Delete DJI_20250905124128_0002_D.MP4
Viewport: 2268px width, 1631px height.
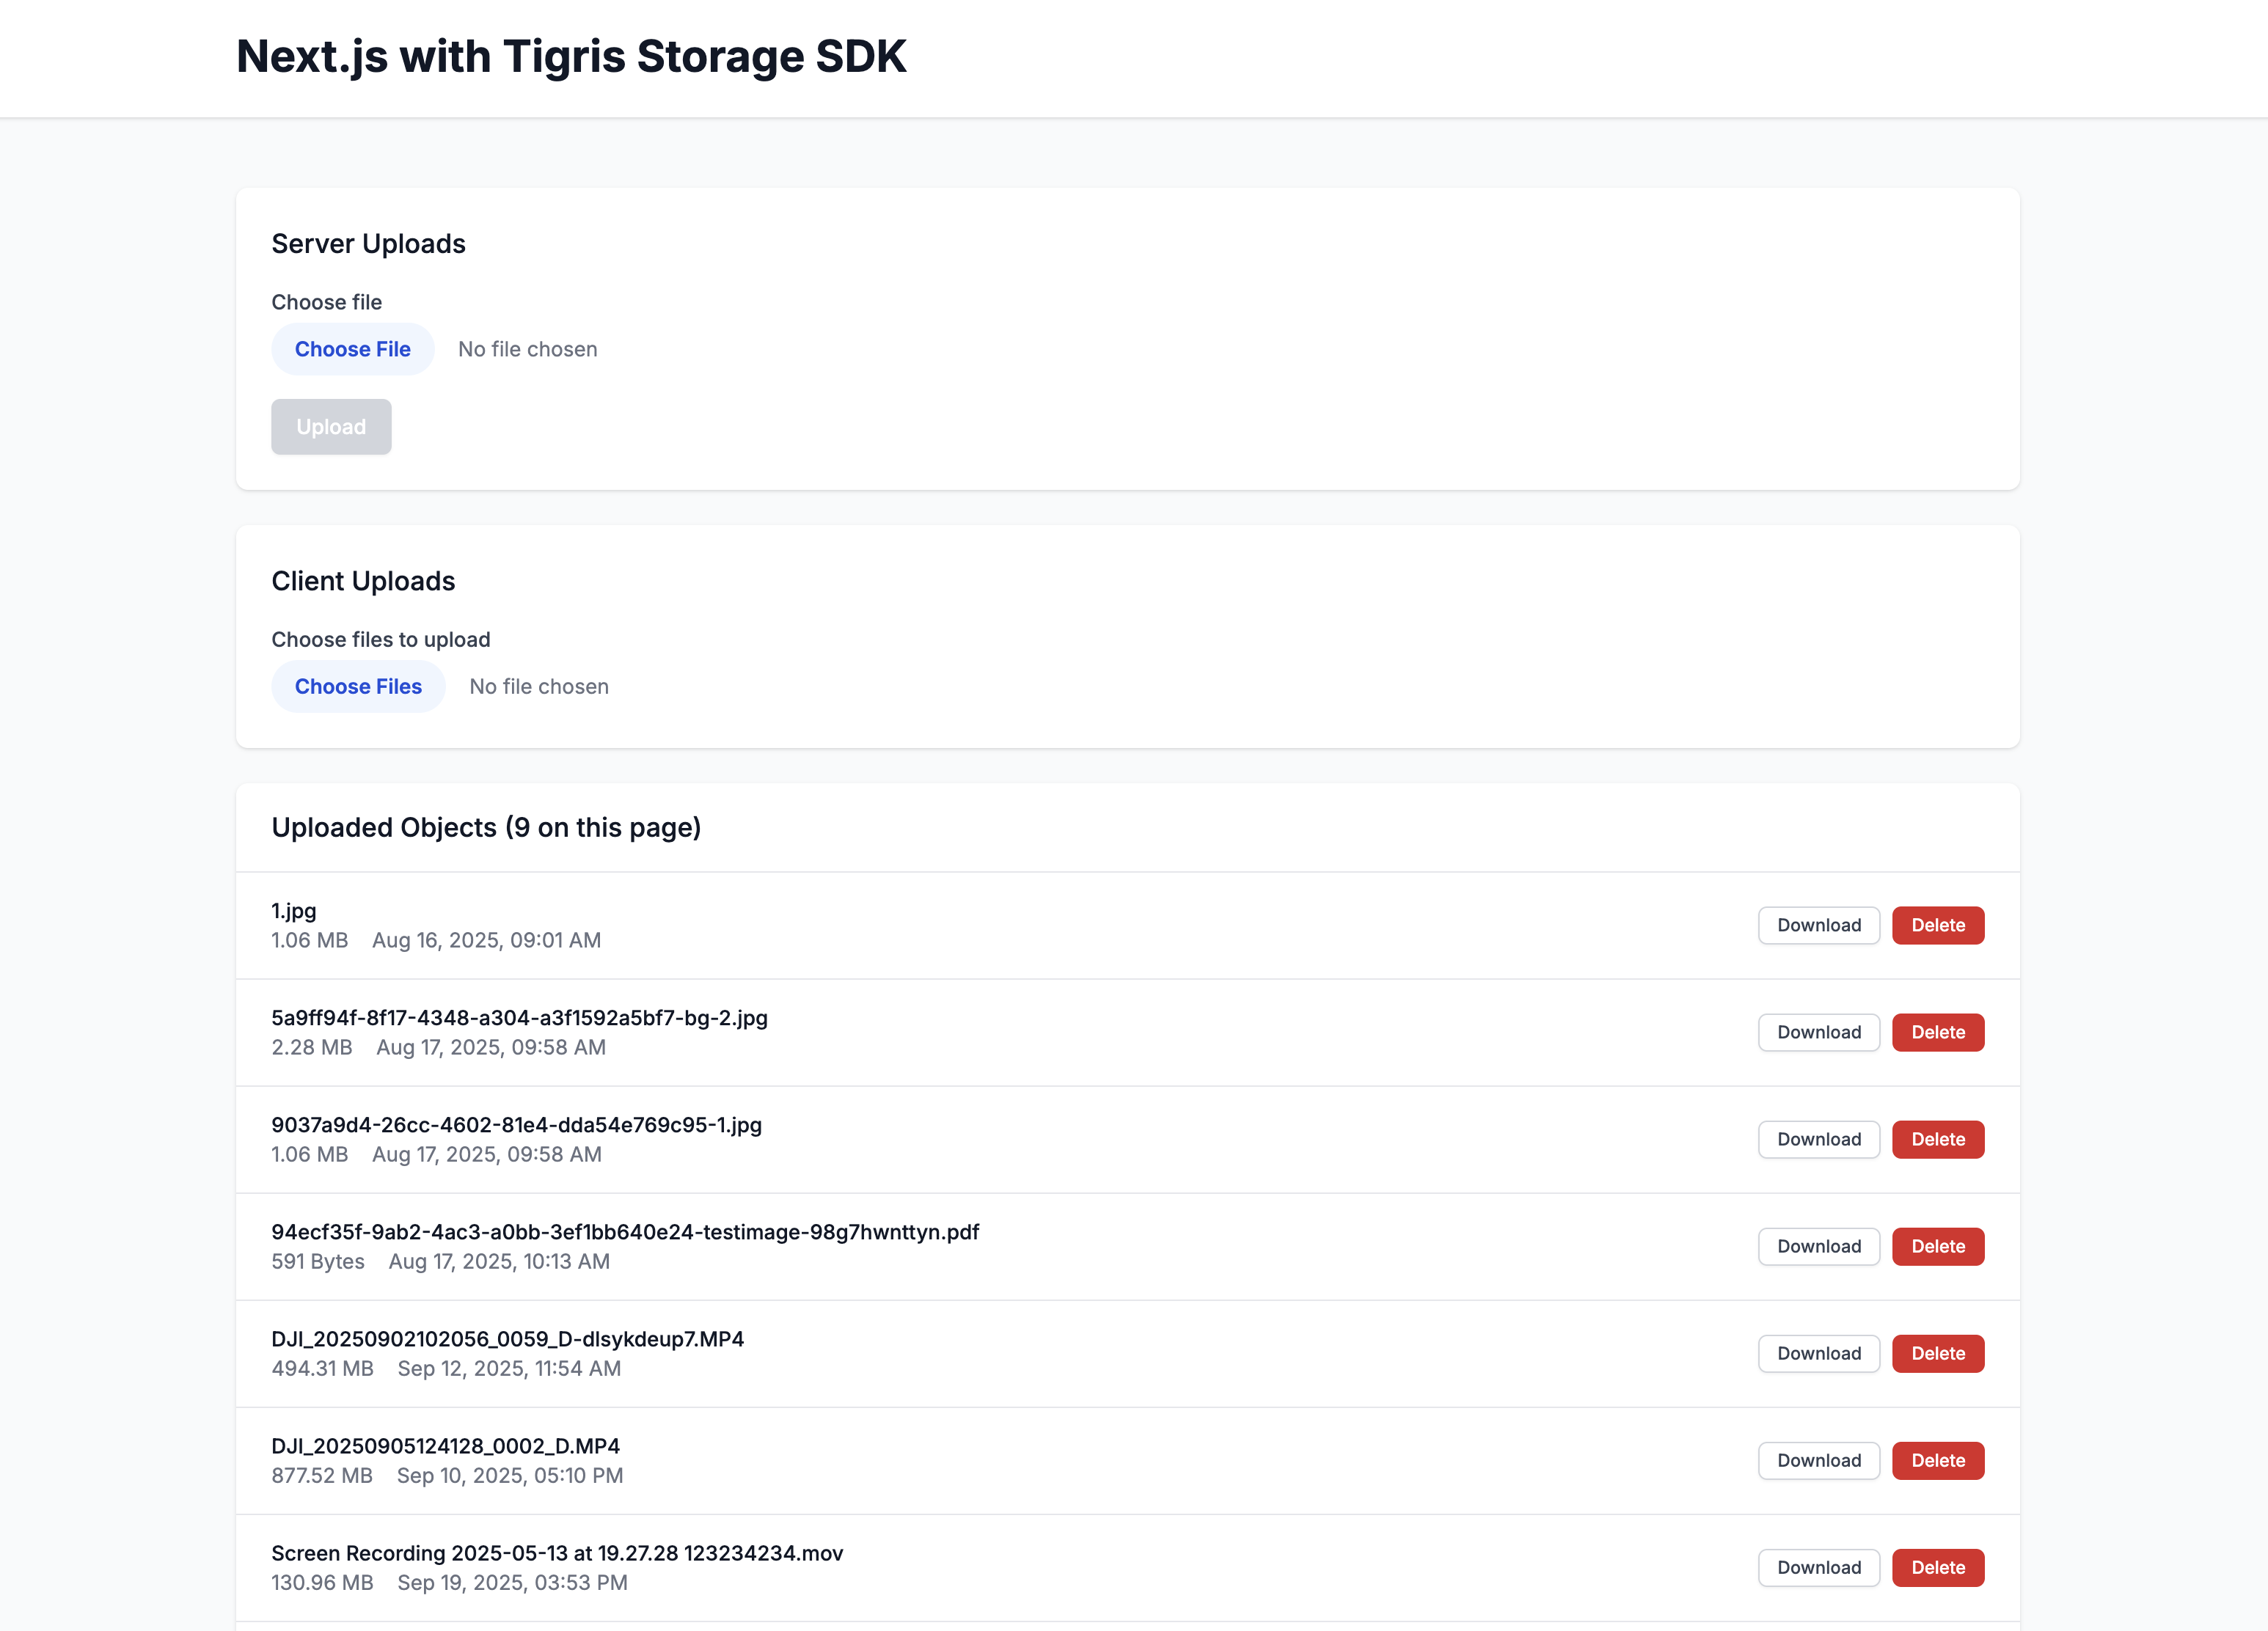[x=1937, y=1460]
